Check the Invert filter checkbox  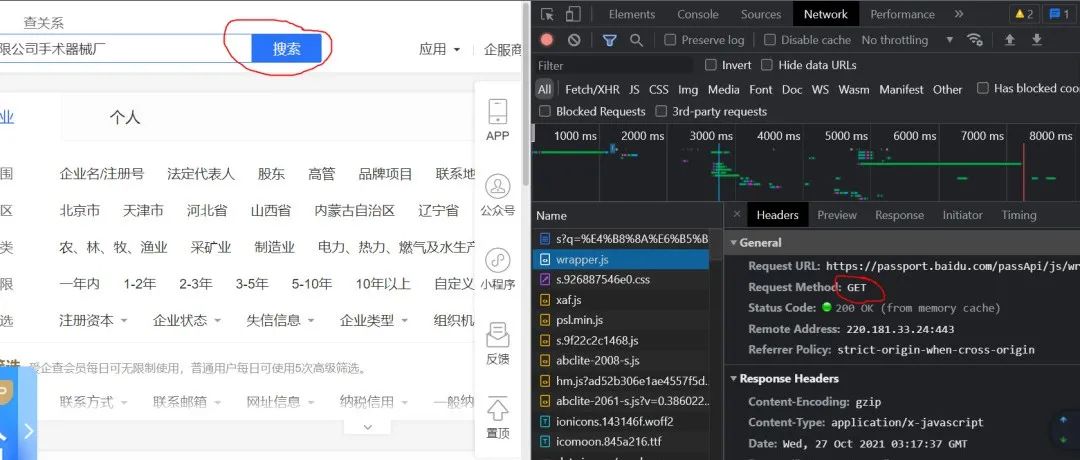[x=711, y=65]
